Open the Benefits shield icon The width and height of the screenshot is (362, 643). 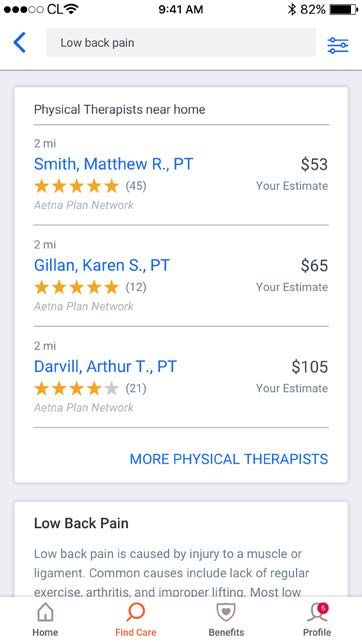tap(226, 613)
